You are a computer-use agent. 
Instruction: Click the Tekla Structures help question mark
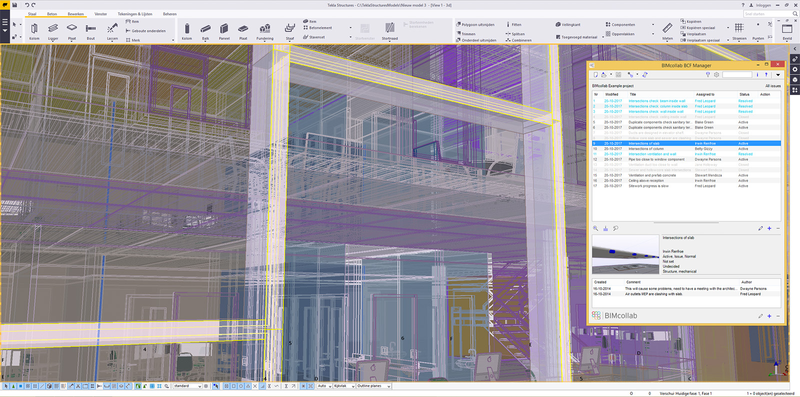pos(743,5)
